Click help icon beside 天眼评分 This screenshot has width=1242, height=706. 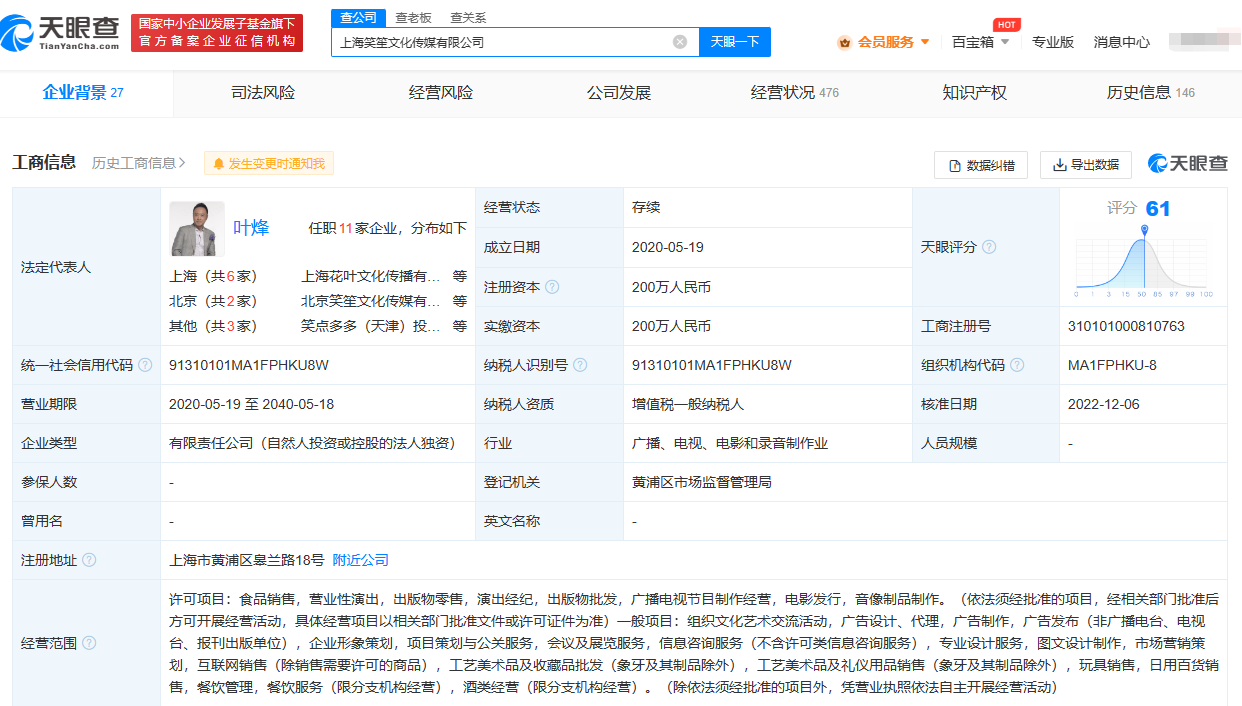click(x=989, y=247)
